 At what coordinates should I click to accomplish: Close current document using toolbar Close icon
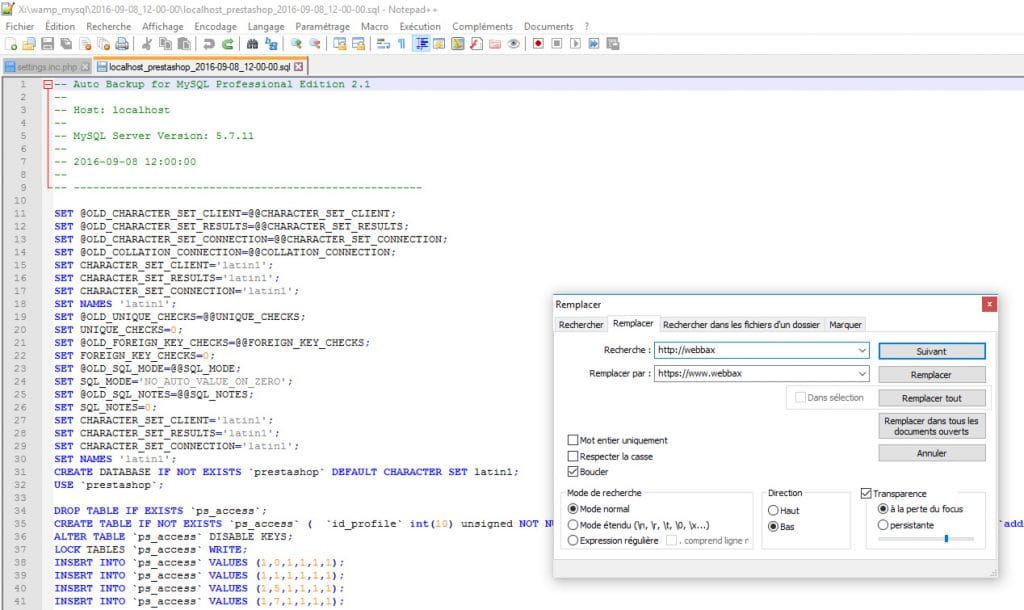pos(85,44)
